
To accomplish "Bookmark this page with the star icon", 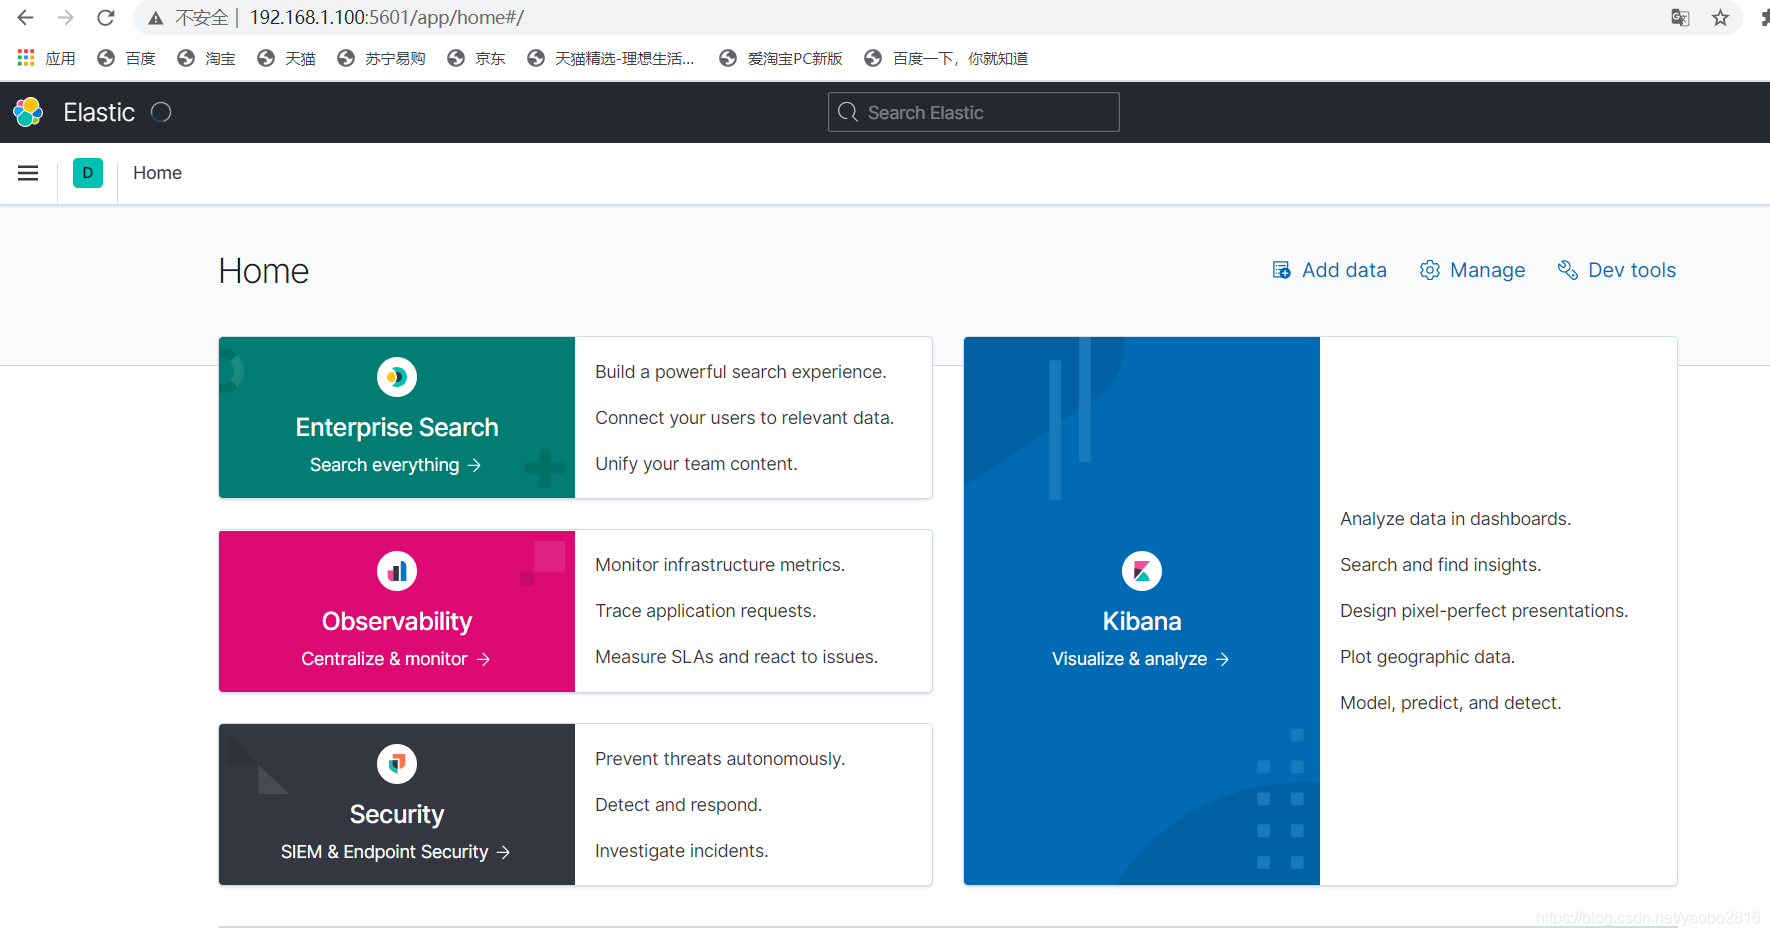I will (x=1720, y=17).
